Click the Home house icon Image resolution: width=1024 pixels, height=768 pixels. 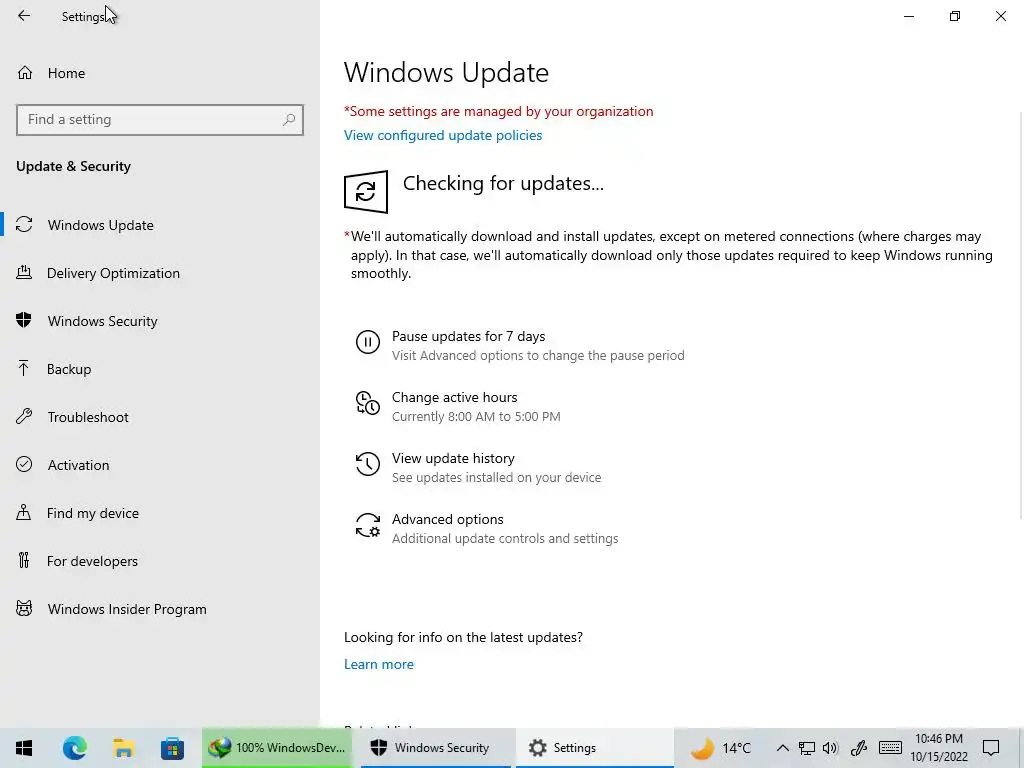[x=25, y=72]
